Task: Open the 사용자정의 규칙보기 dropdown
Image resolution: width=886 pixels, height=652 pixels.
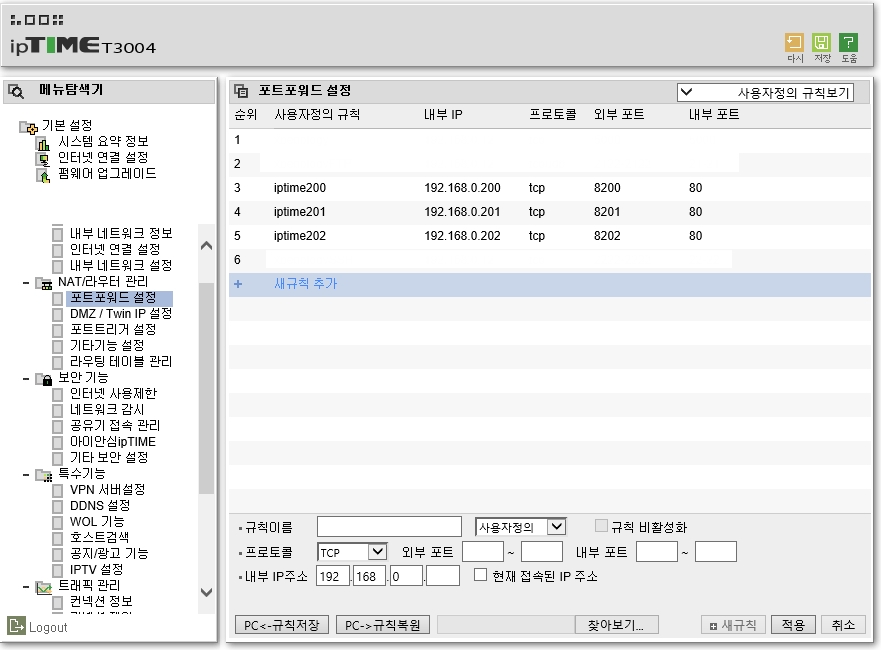Action: pyautogui.click(x=765, y=93)
